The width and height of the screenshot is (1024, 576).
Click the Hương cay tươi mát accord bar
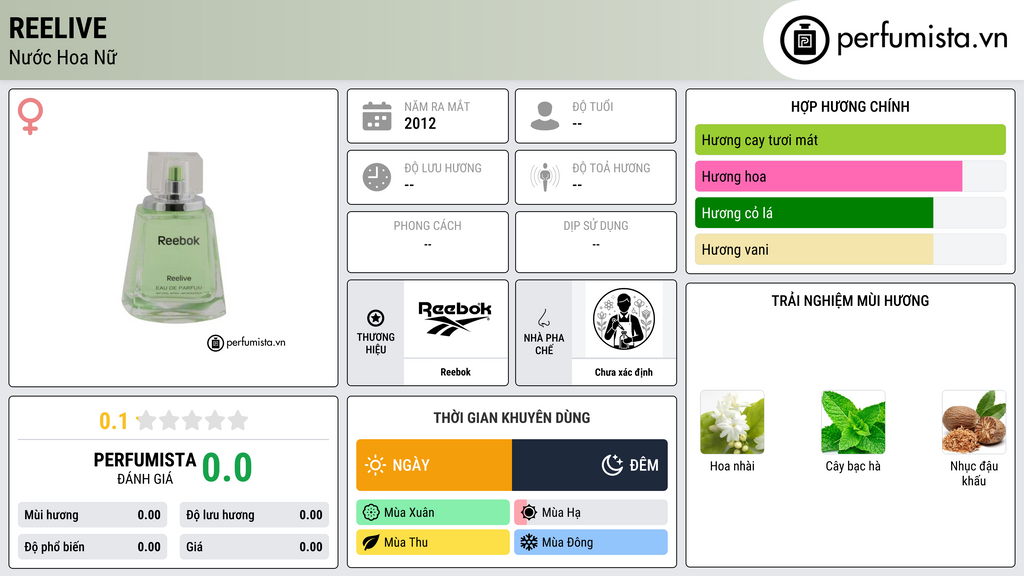850,140
